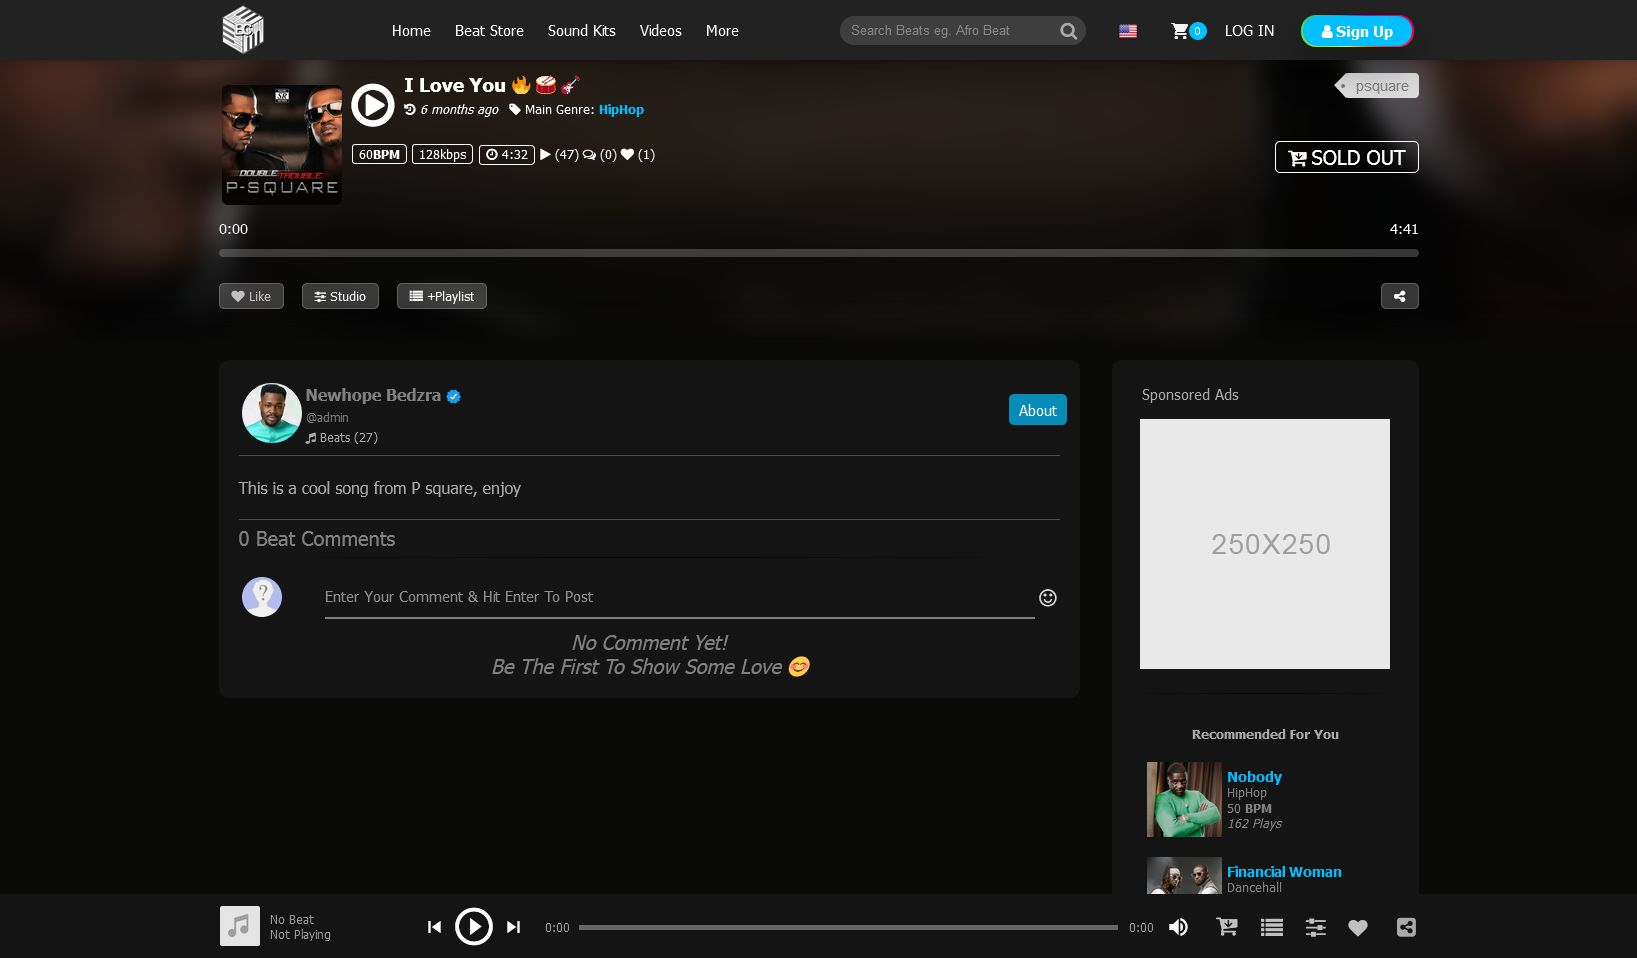The image size is (1637, 958).
Task: Click the "0 Beat Comments" heading
Action: pyautogui.click(x=317, y=539)
